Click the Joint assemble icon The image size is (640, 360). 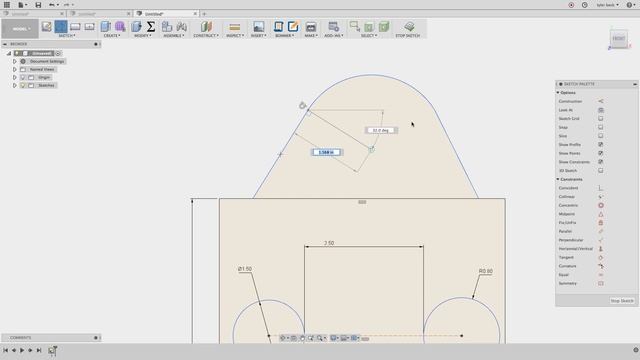pos(182,27)
